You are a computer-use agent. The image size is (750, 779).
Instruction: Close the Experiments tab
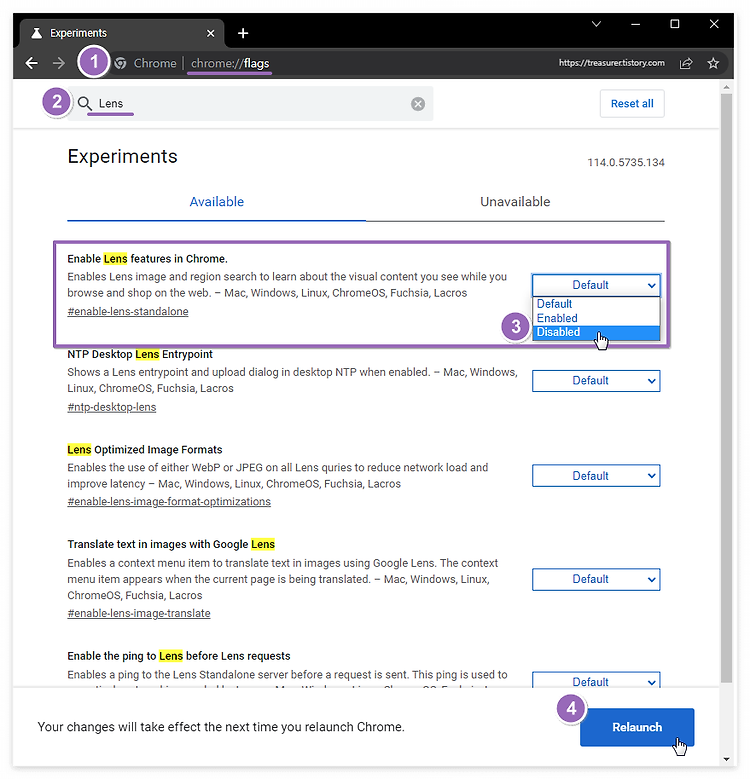click(211, 33)
